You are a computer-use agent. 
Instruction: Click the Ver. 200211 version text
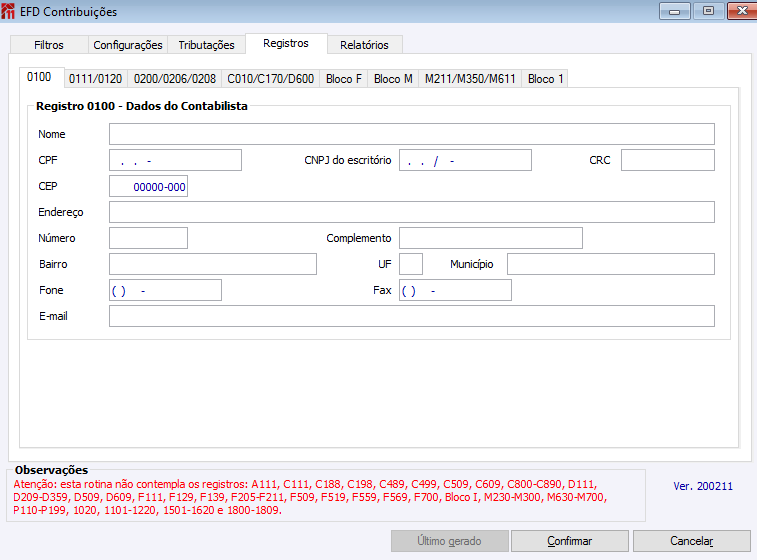703,486
